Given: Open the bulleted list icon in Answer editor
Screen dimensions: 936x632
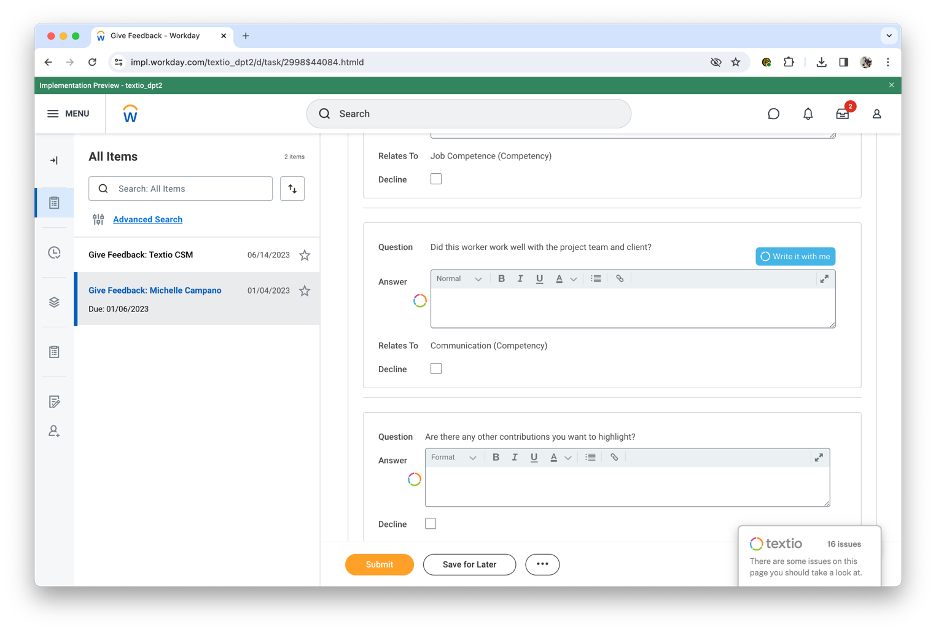Looking at the screenshot, I should coord(595,278).
